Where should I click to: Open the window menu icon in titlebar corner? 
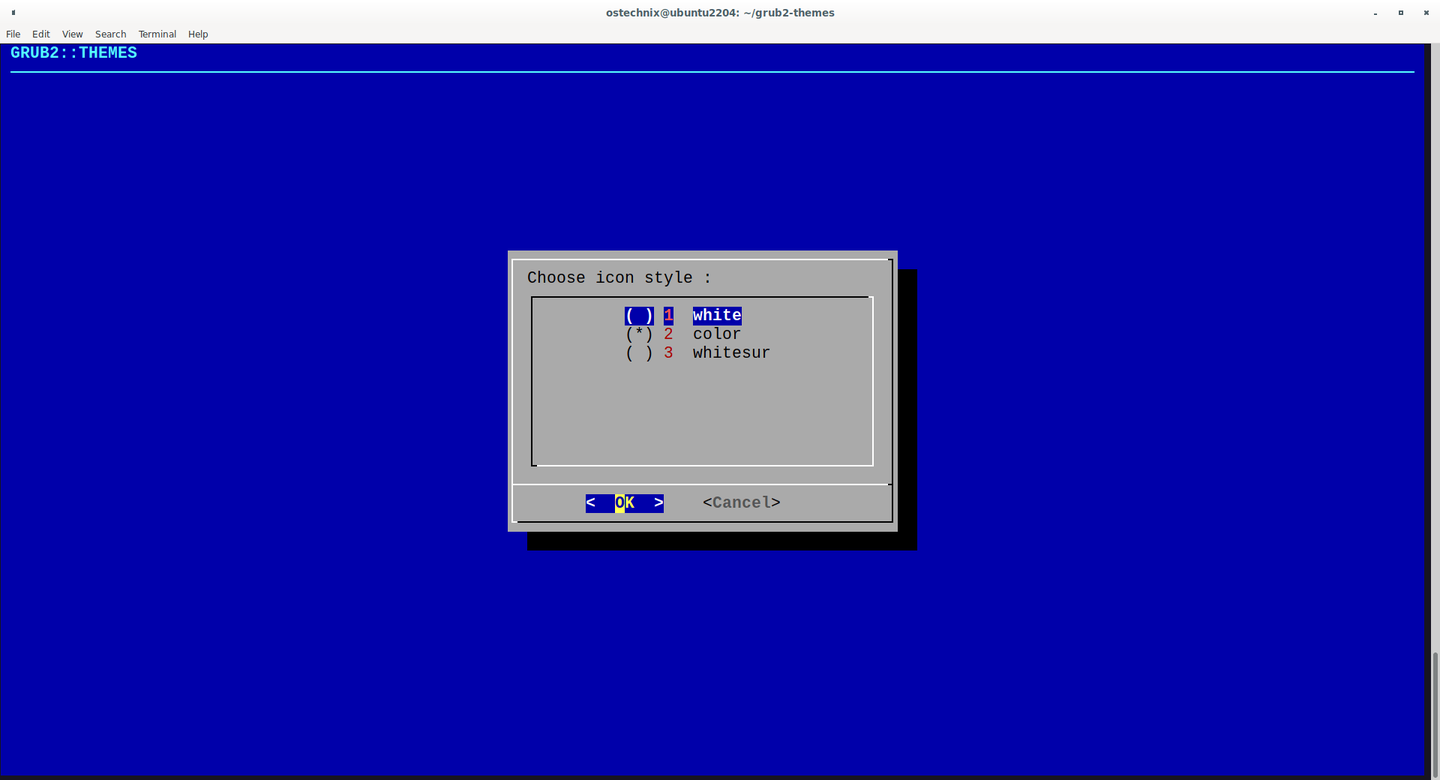coord(13,13)
